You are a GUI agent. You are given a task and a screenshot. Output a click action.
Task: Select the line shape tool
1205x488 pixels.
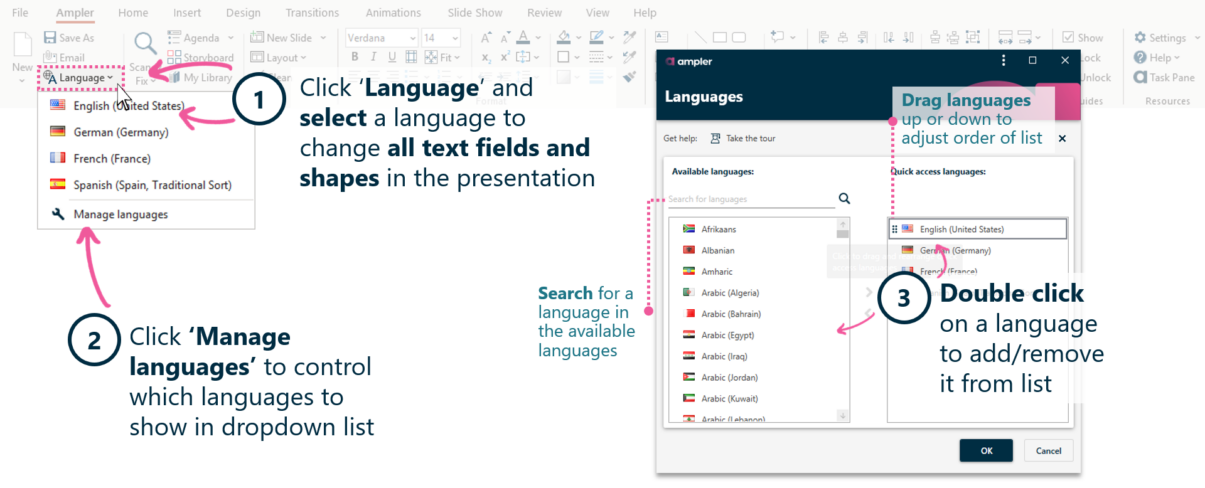coord(700,38)
